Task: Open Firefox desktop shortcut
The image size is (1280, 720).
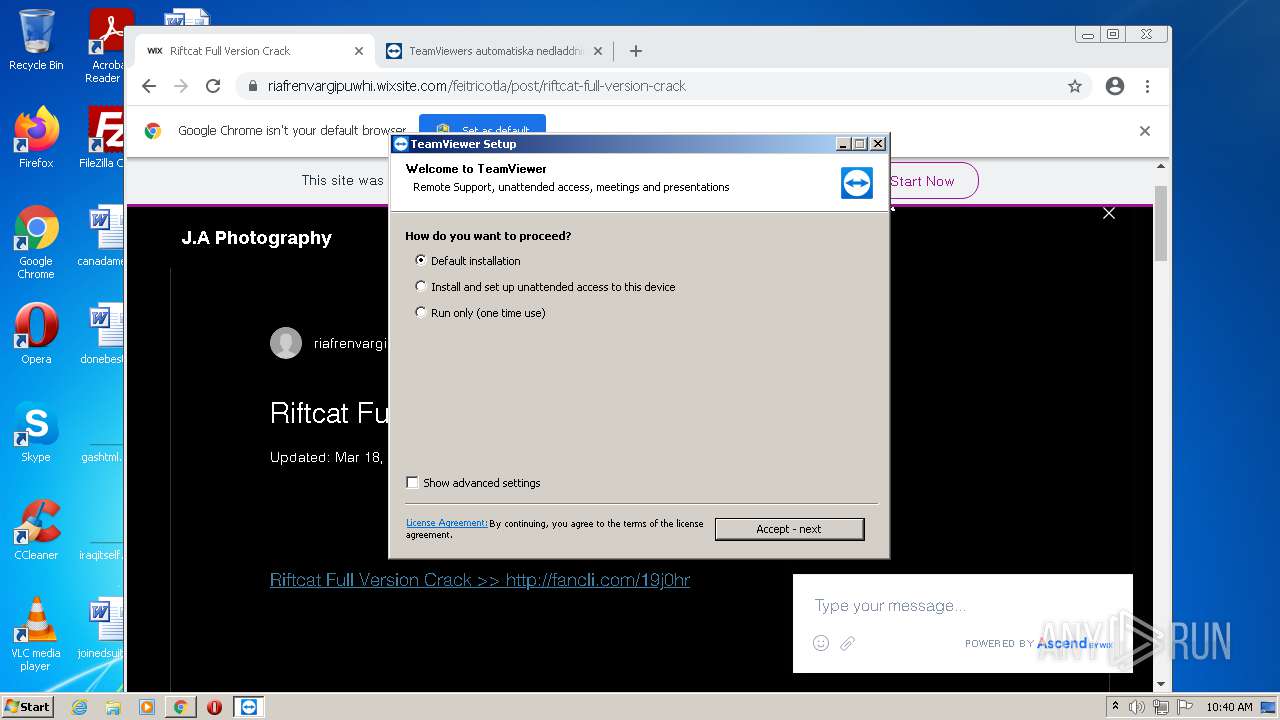Action: click(36, 137)
